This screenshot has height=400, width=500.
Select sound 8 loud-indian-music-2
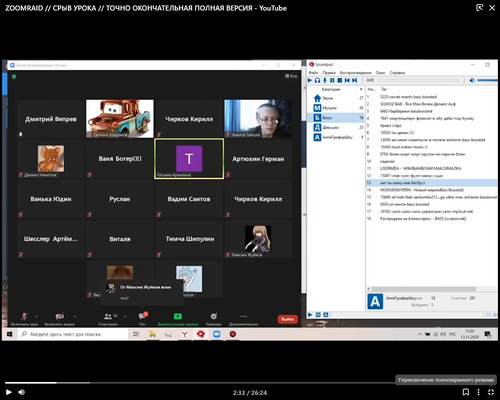[x=432, y=147]
